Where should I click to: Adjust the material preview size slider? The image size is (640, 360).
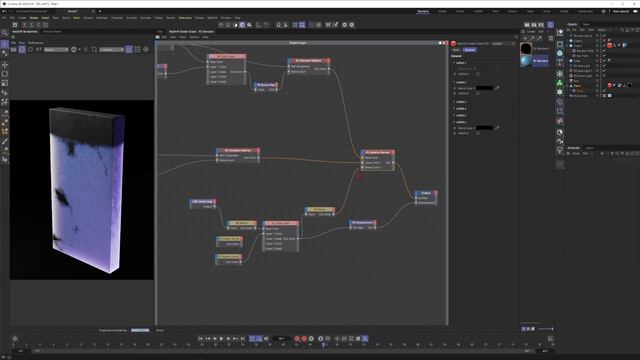pos(545,329)
